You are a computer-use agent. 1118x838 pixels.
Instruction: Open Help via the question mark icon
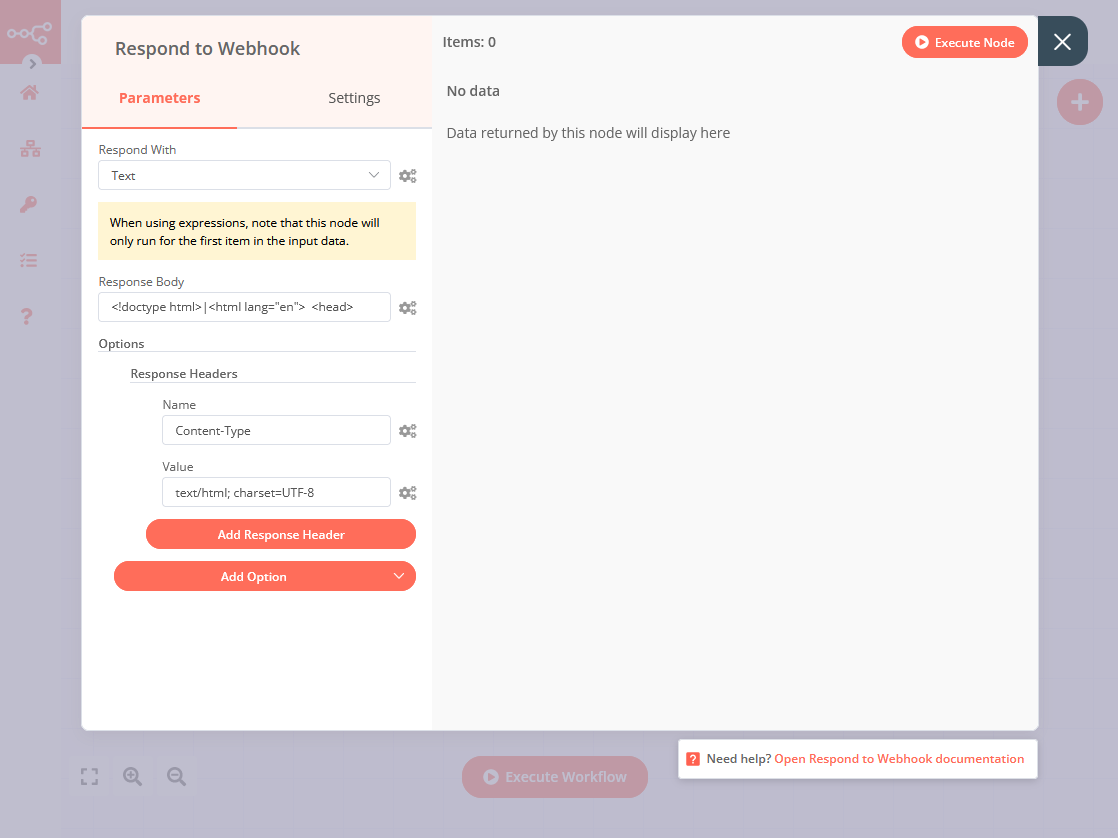pos(30,316)
